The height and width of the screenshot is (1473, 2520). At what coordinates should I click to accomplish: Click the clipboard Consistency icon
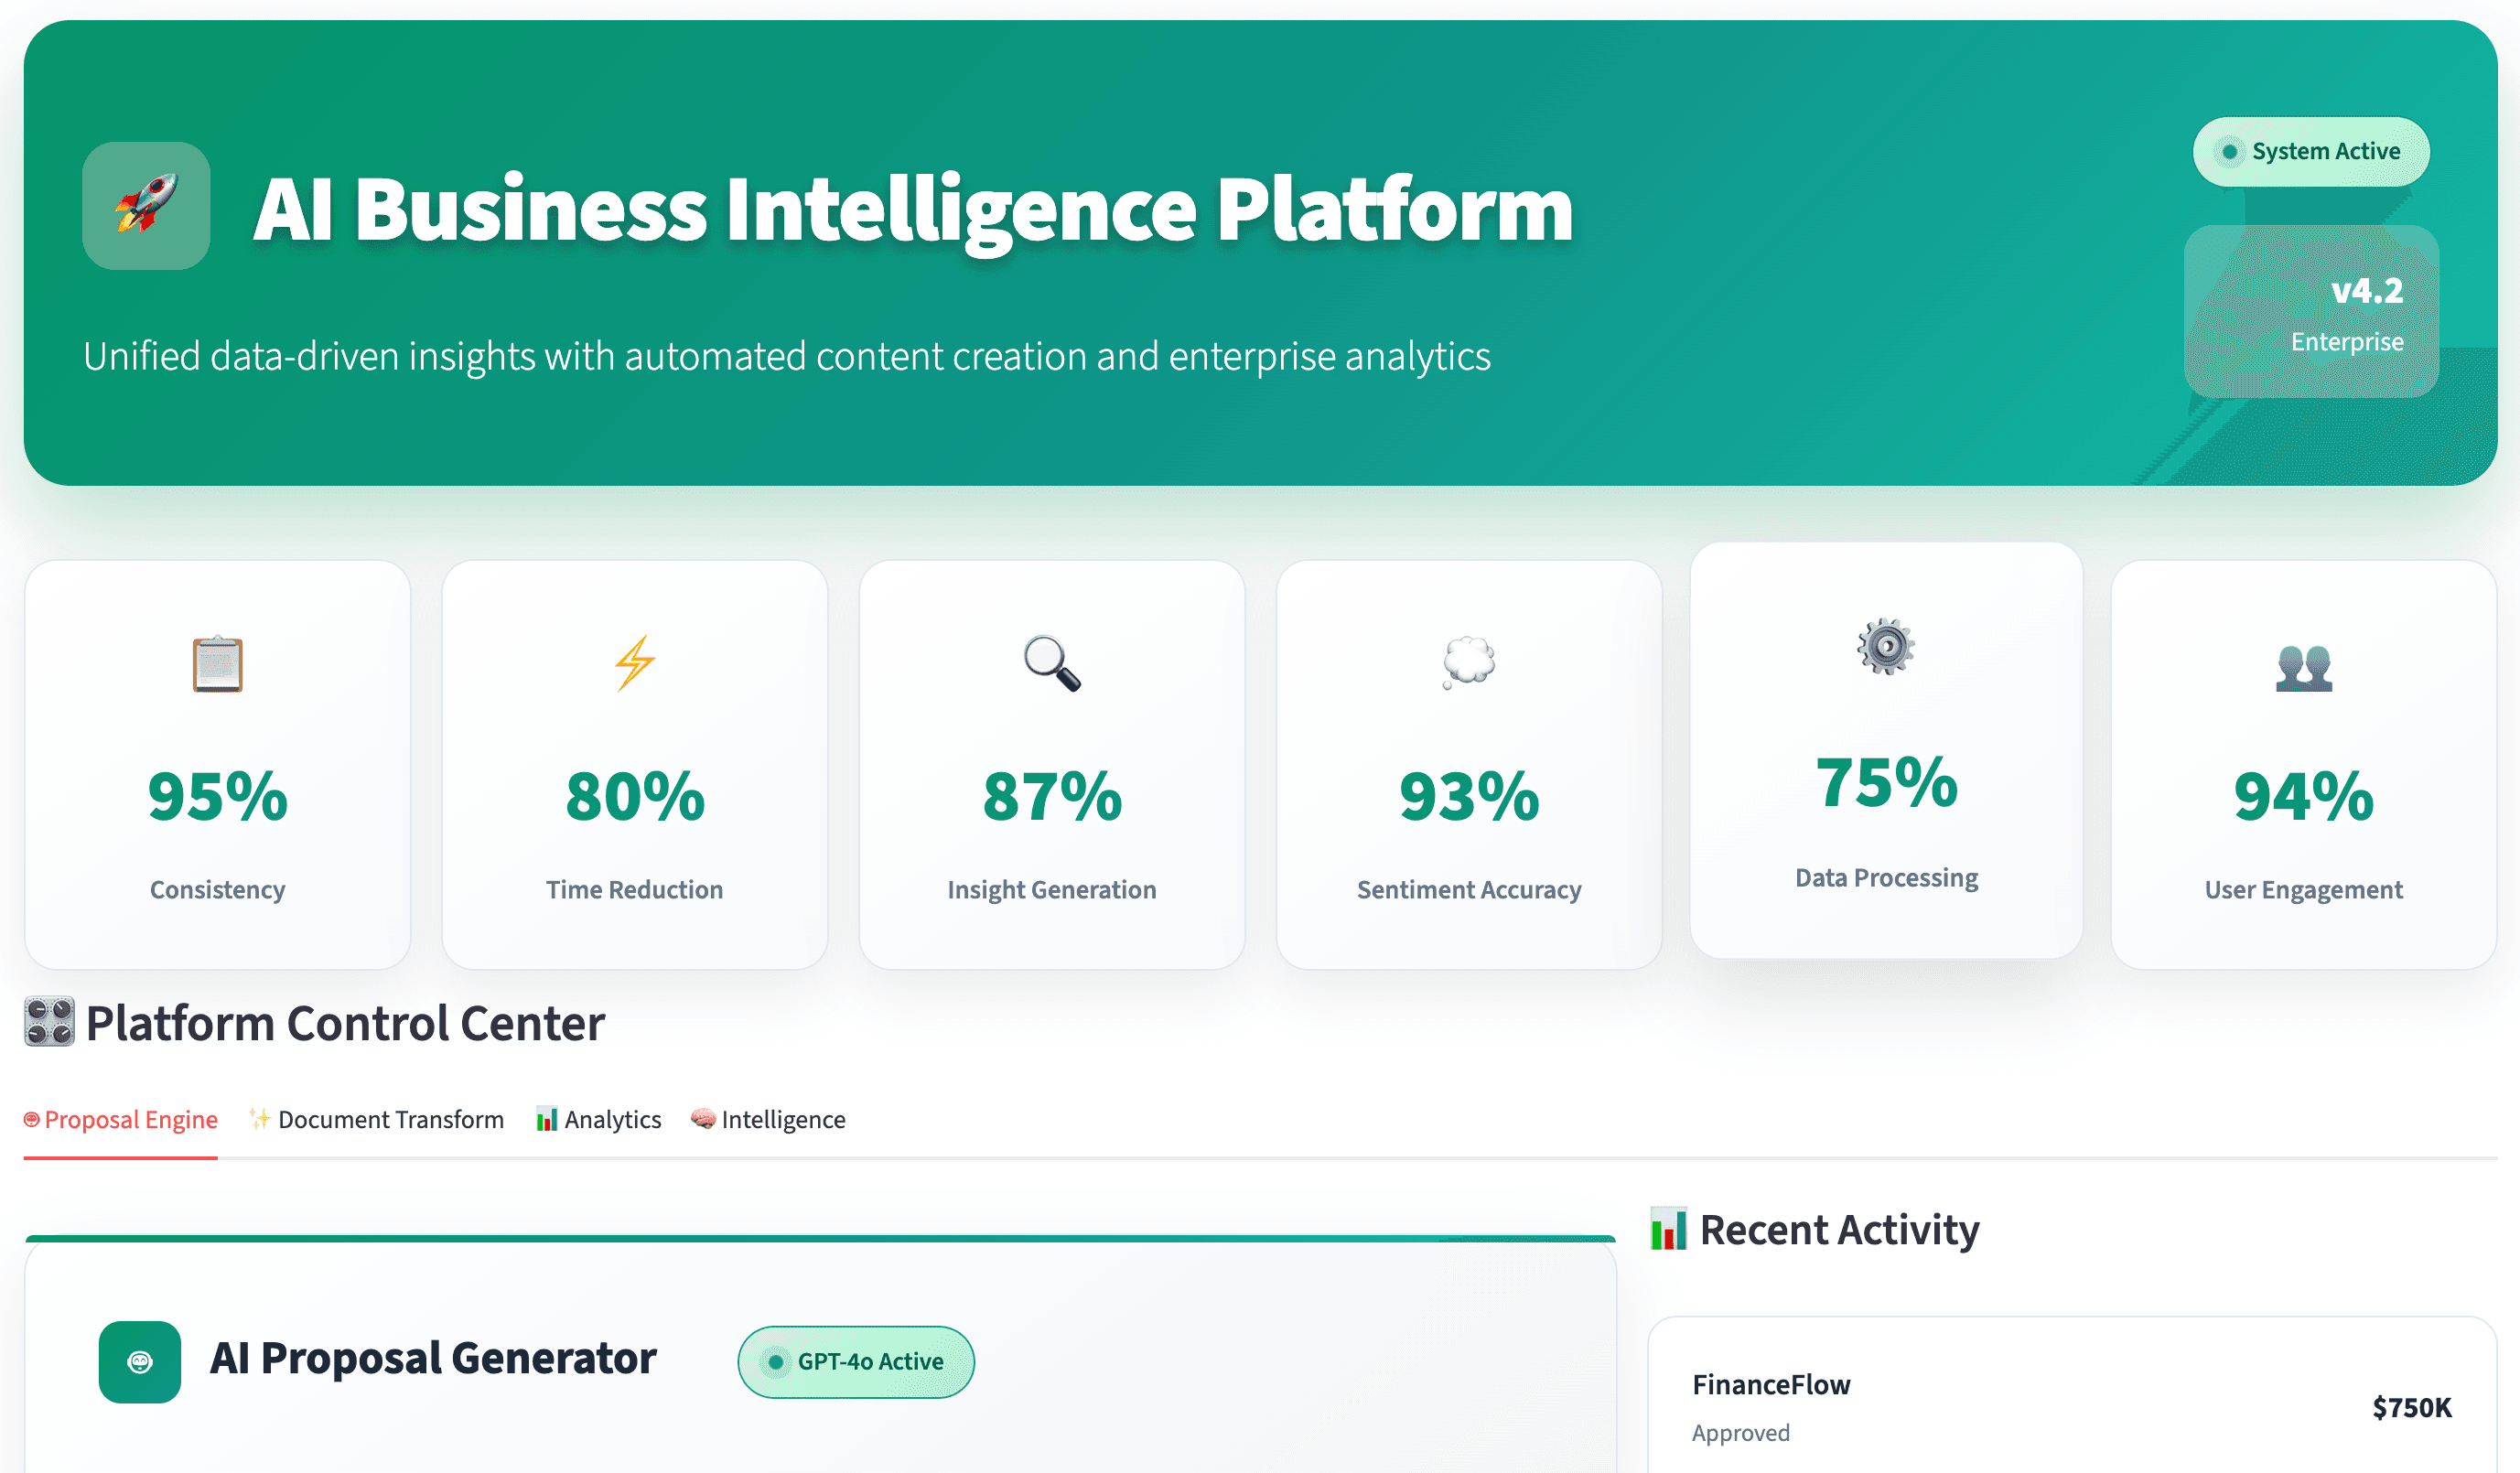click(x=217, y=664)
